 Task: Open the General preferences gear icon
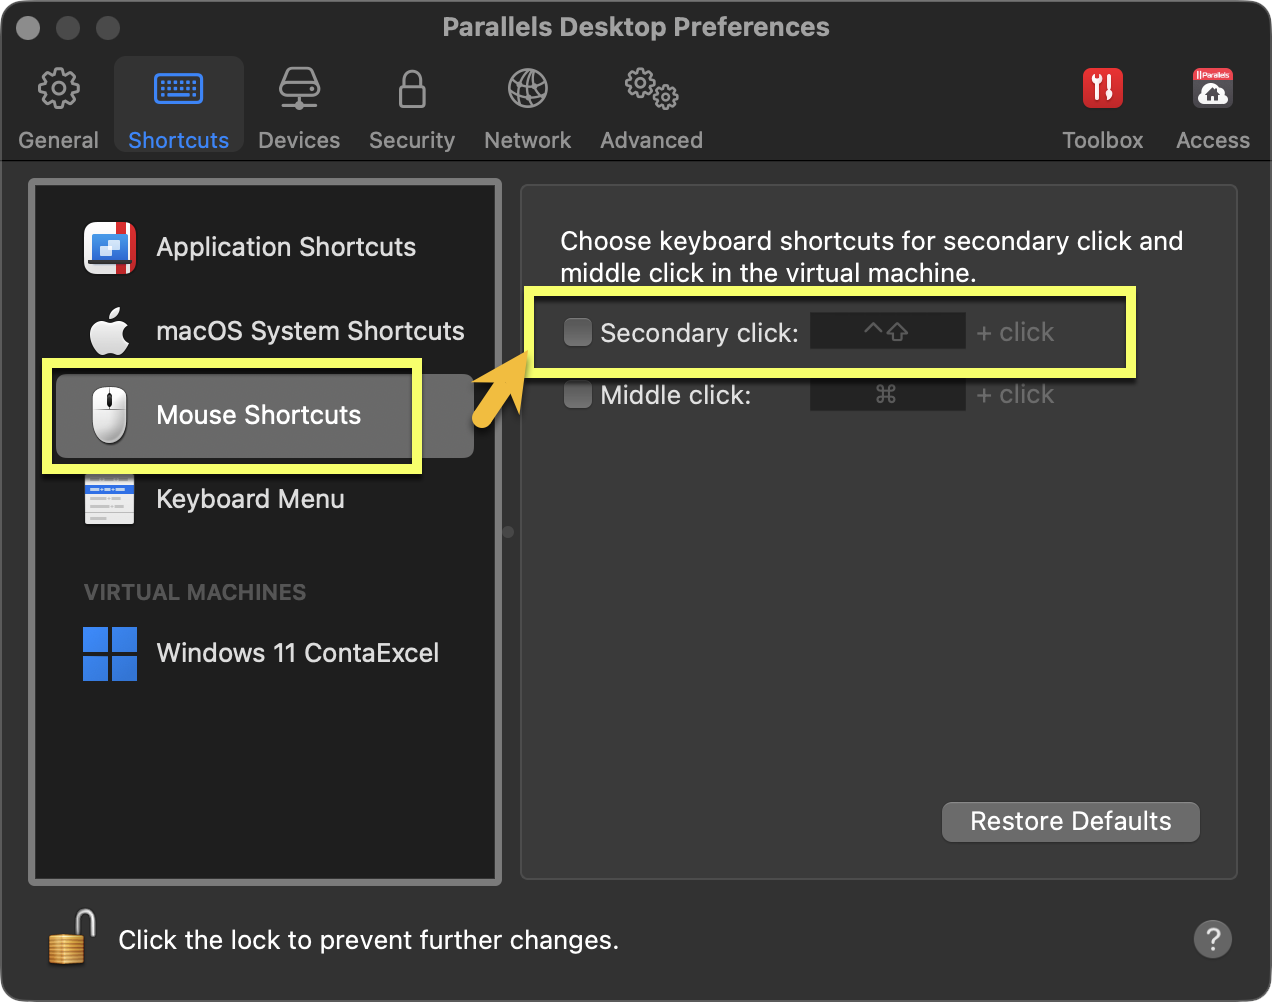[59, 90]
